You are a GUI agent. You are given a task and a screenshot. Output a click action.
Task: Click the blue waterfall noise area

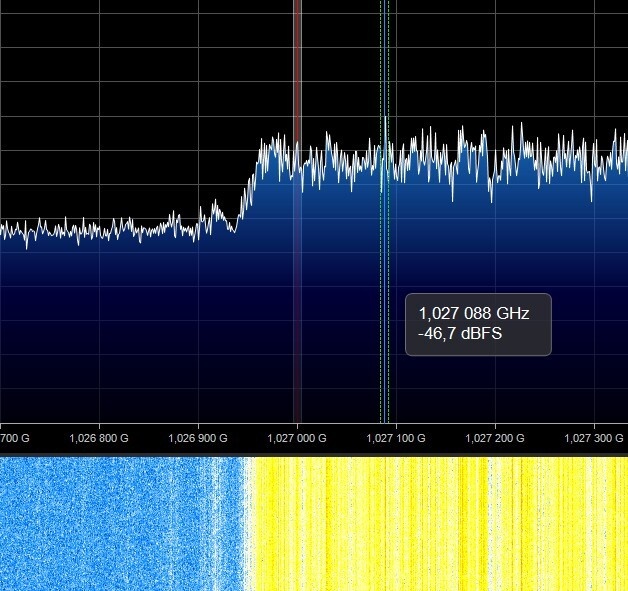(121, 524)
